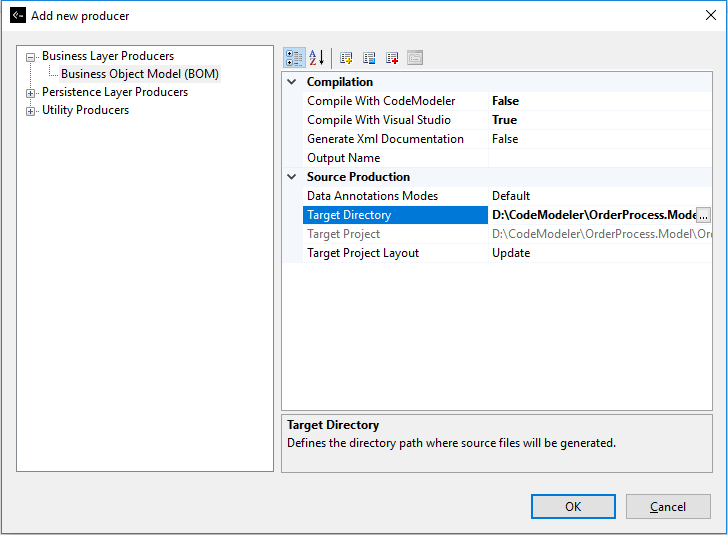
Task: Expand the Utility Producers node
Action: [x=31, y=111]
